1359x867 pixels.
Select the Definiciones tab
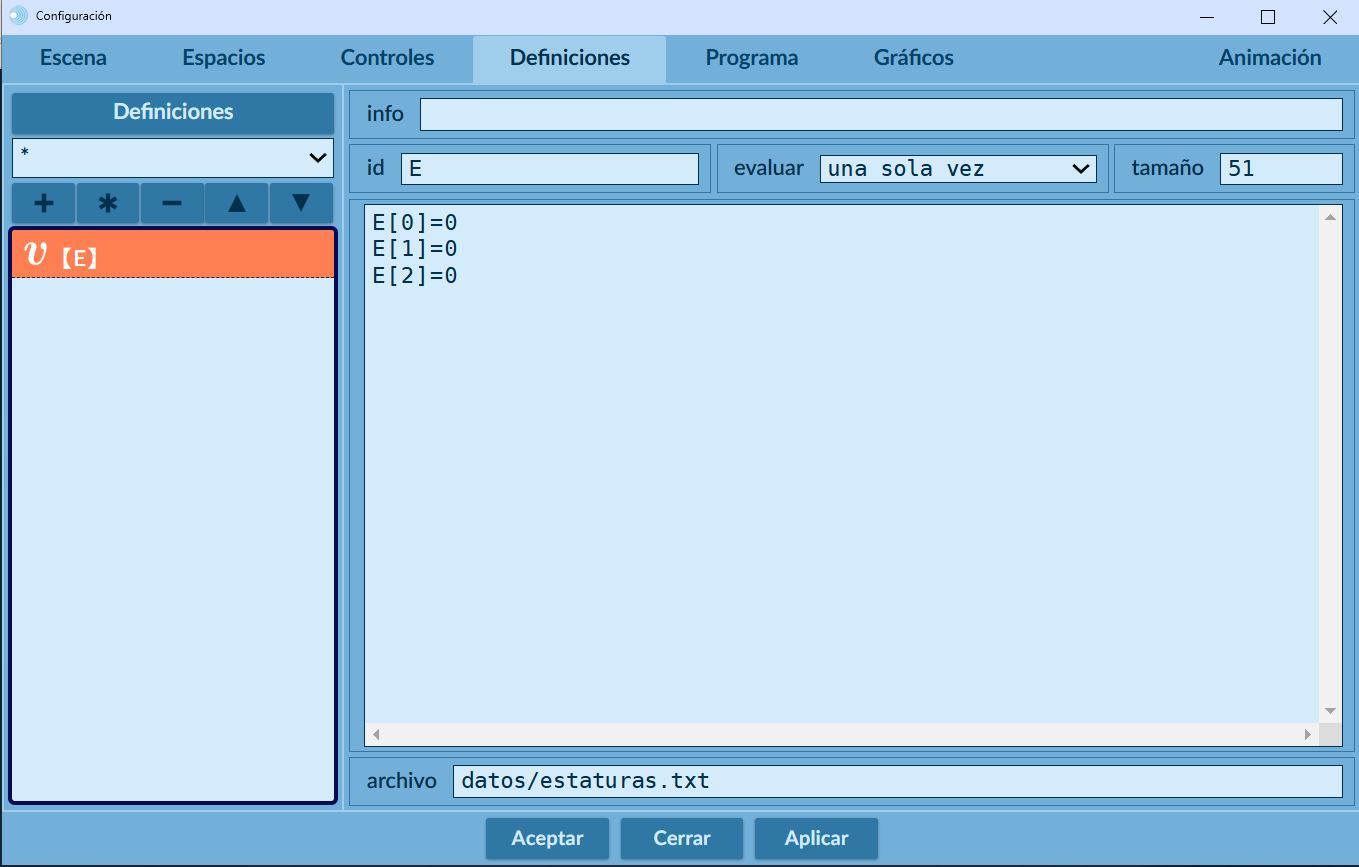570,58
